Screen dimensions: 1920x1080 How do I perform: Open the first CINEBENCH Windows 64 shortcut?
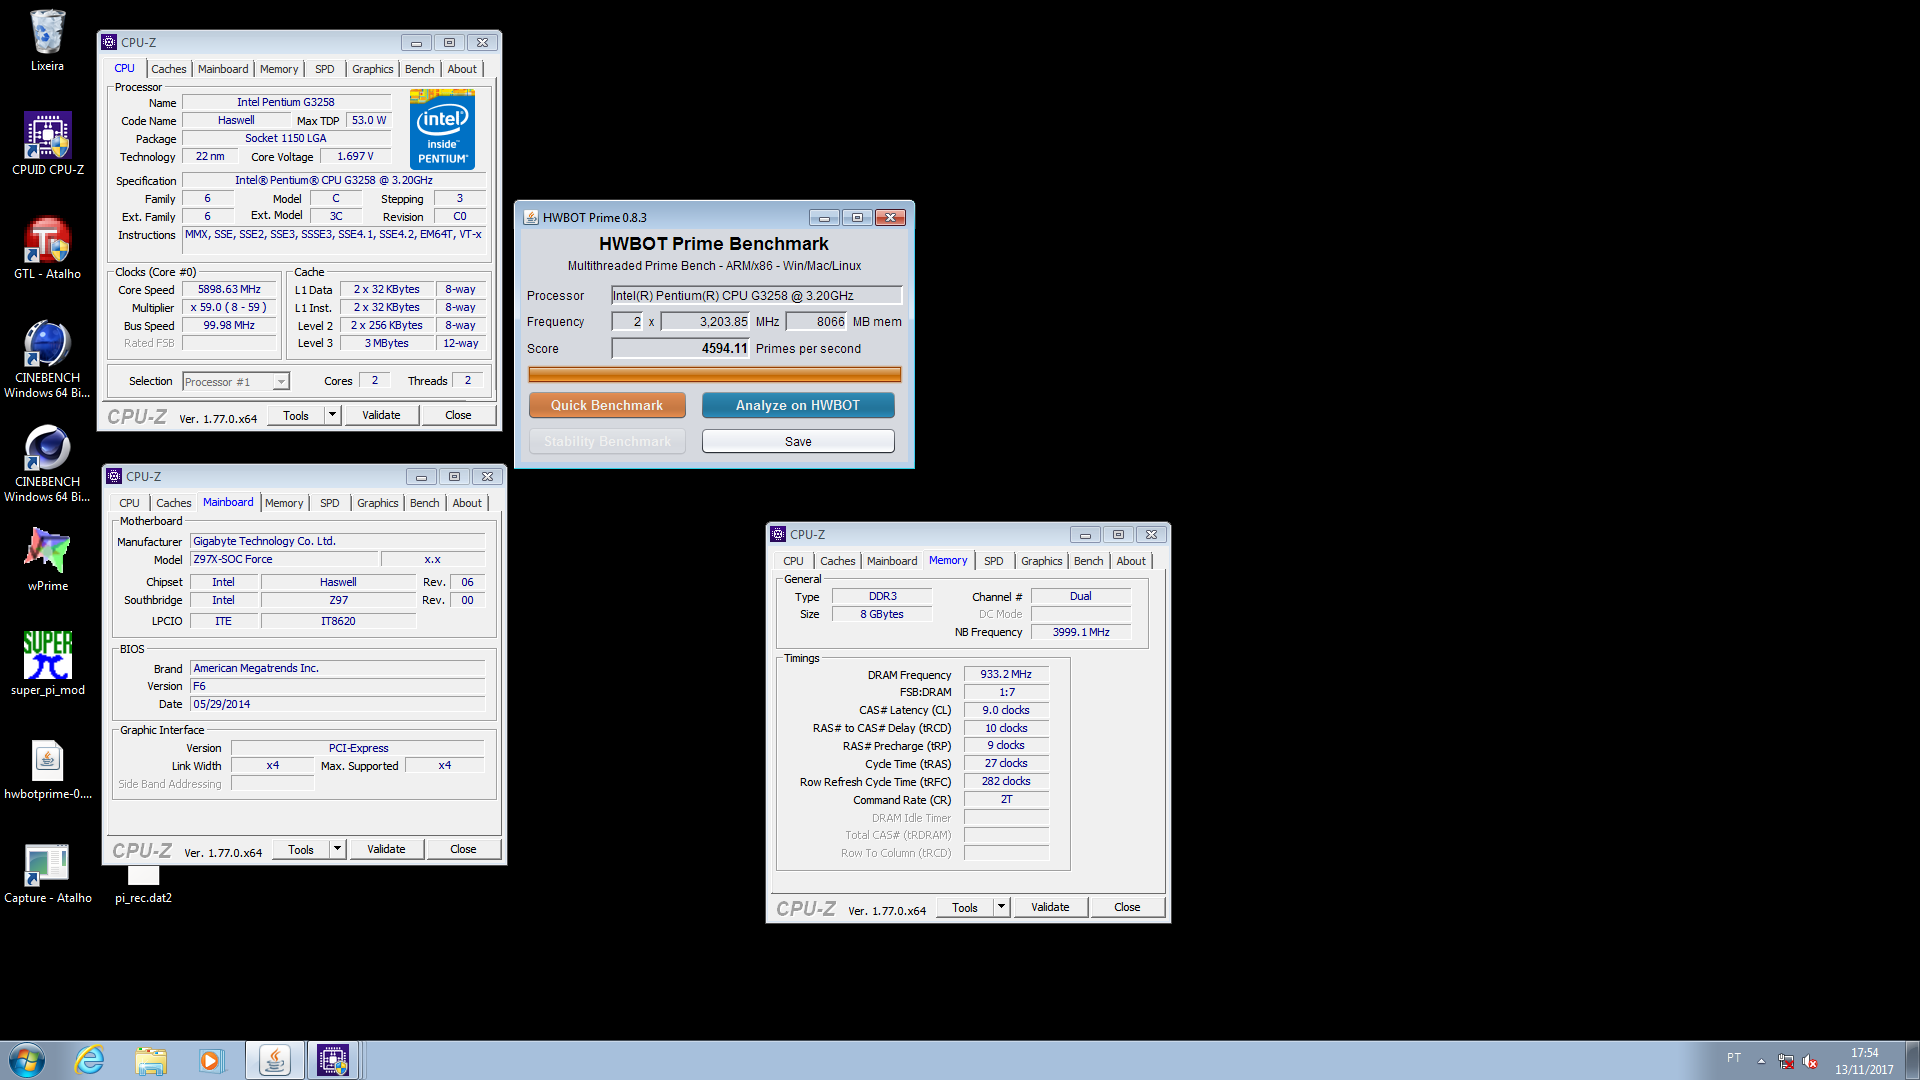(x=47, y=359)
